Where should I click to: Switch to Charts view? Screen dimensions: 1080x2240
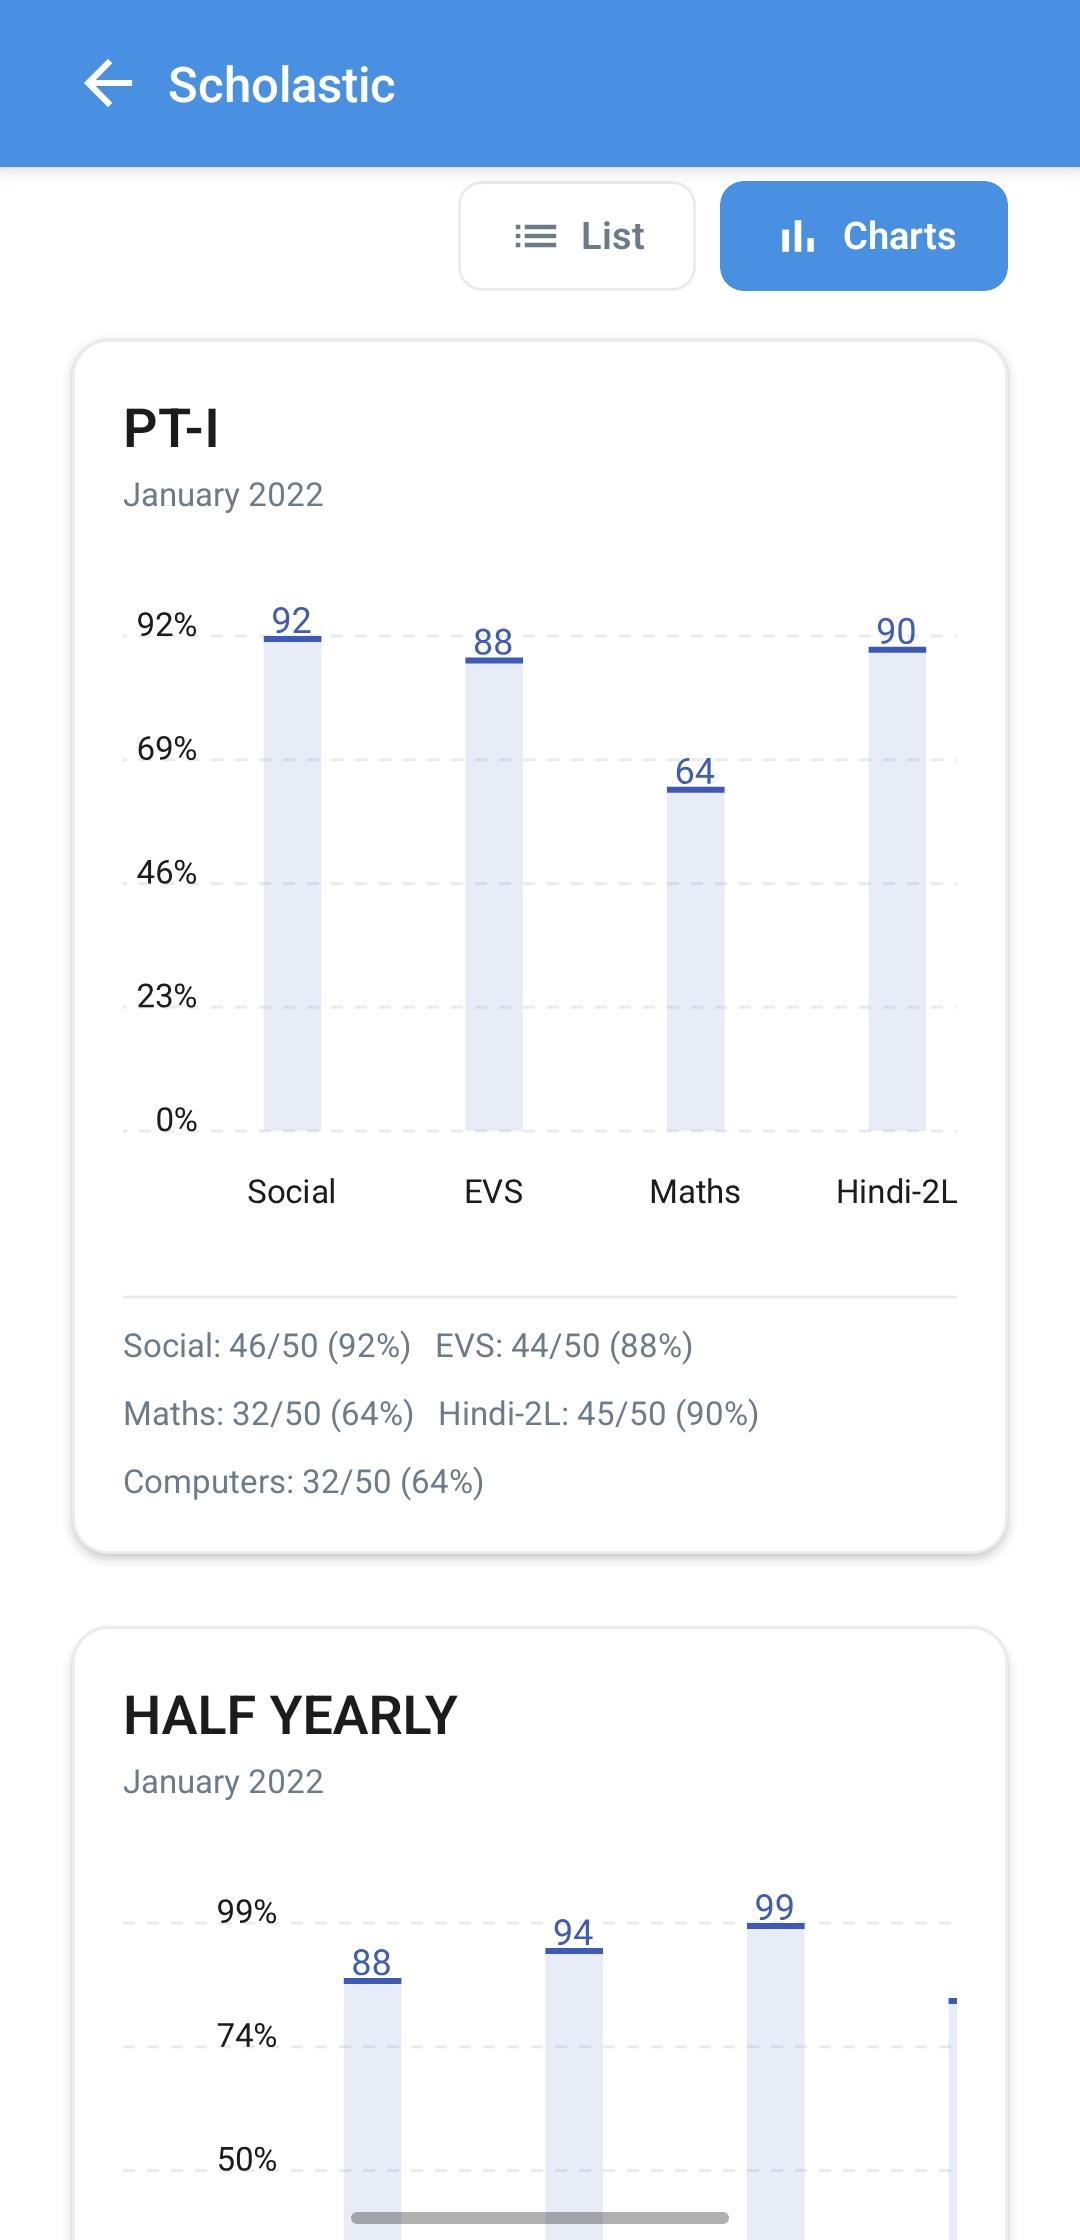863,236
